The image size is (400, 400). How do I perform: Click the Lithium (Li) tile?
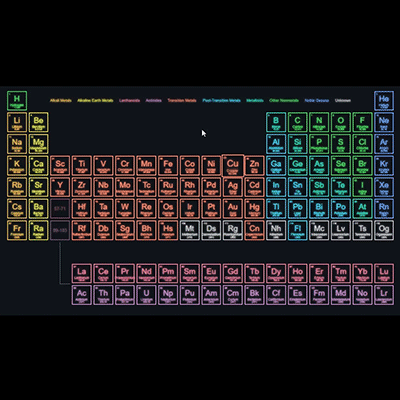pyautogui.click(x=17, y=122)
